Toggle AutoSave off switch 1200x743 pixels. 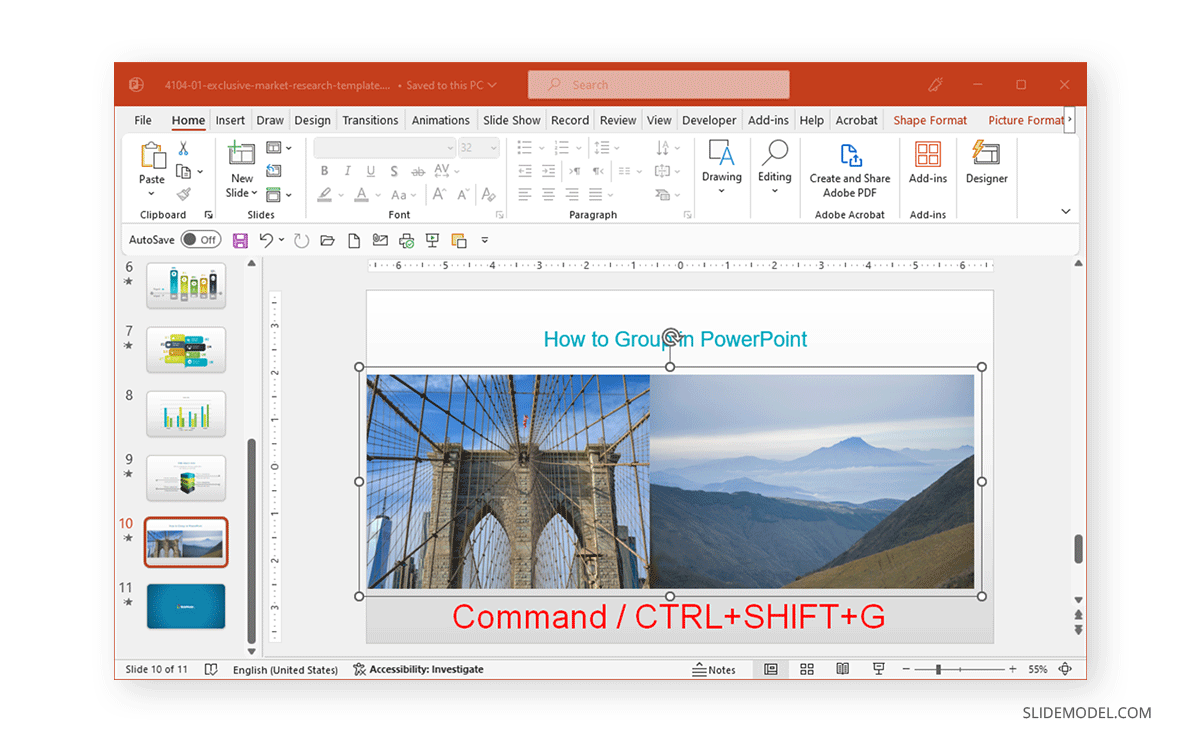click(x=201, y=239)
